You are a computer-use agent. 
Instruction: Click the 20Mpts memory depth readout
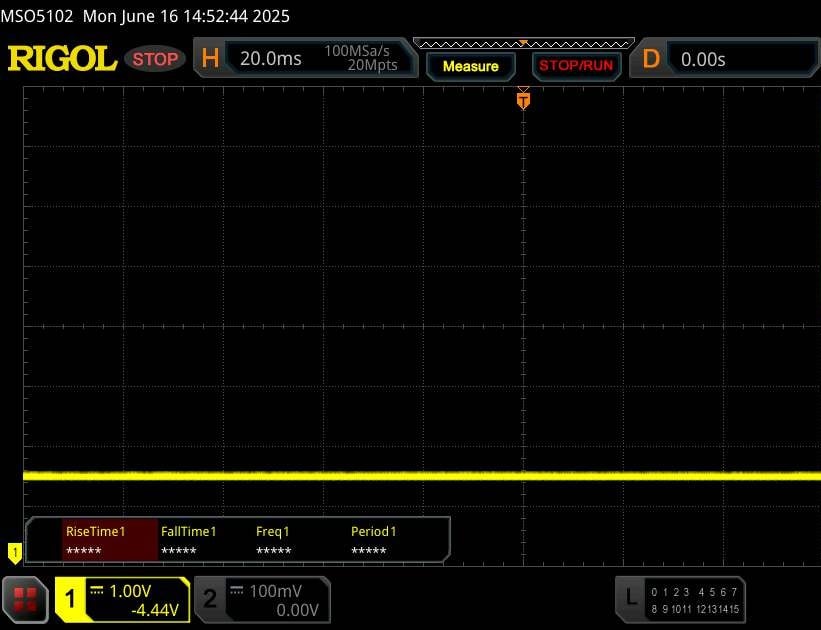373,65
